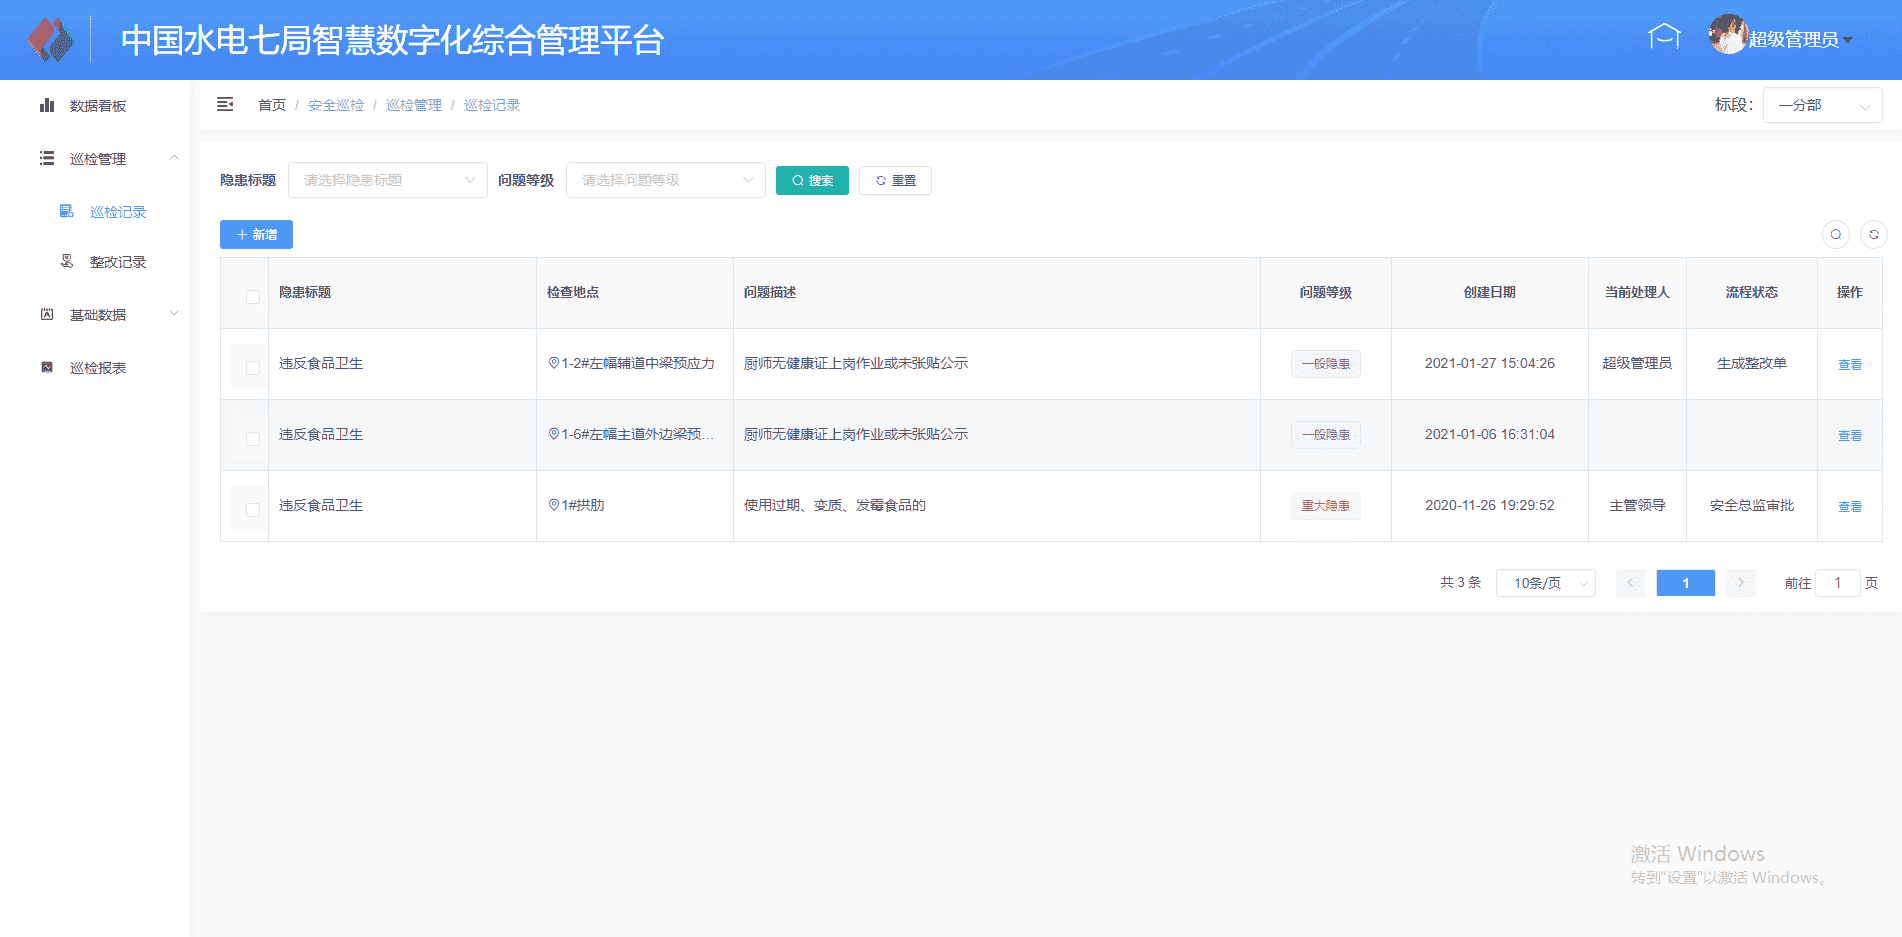1902x937 pixels.
Task: Click the 新增 add button
Action: pyautogui.click(x=256, y=234)
